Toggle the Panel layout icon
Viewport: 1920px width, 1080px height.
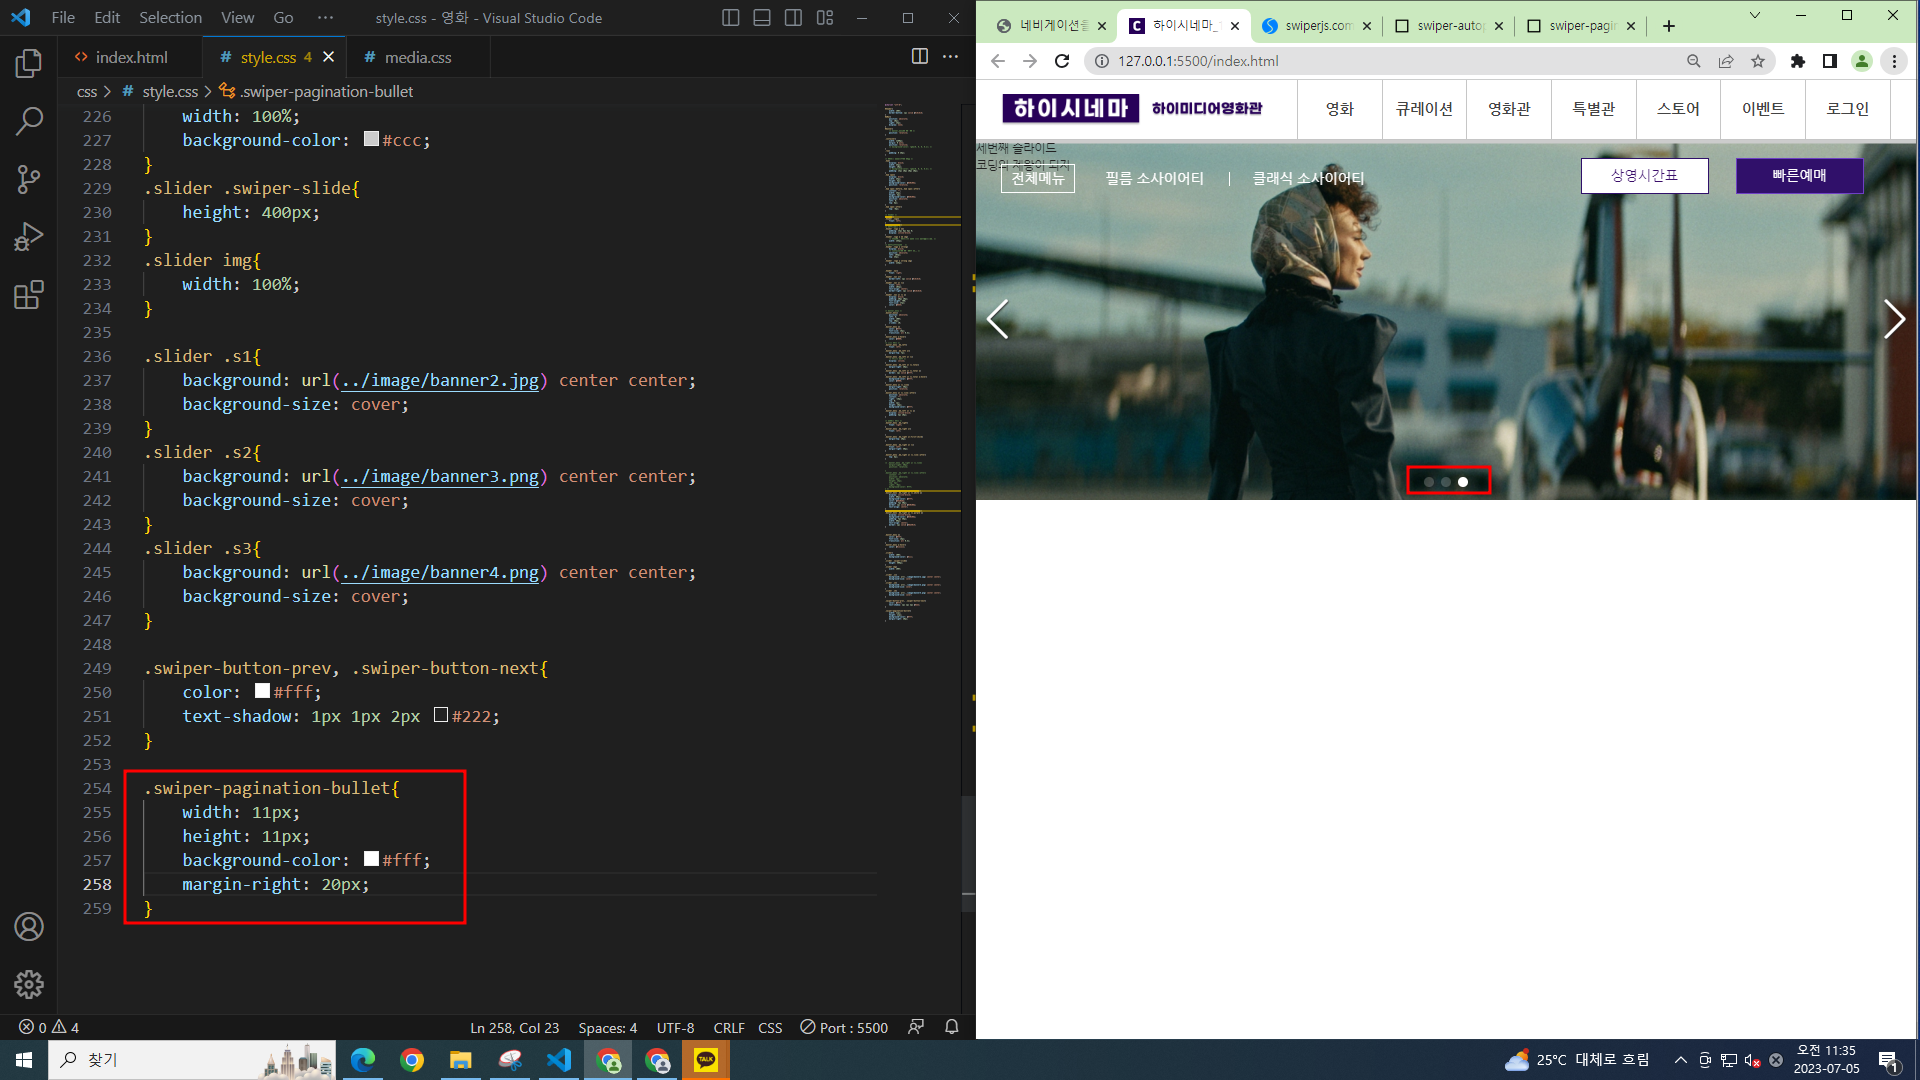(x=761, y=18)
